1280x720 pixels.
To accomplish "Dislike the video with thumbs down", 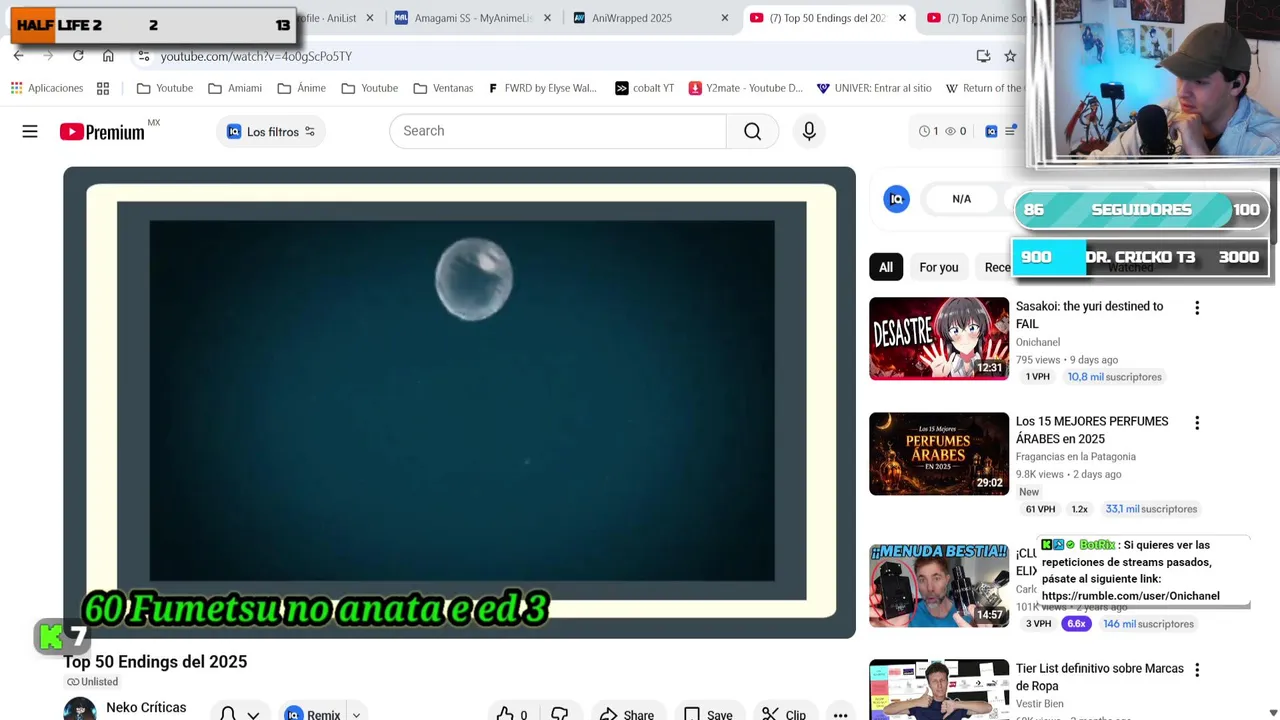I will [x=560, y=714].
